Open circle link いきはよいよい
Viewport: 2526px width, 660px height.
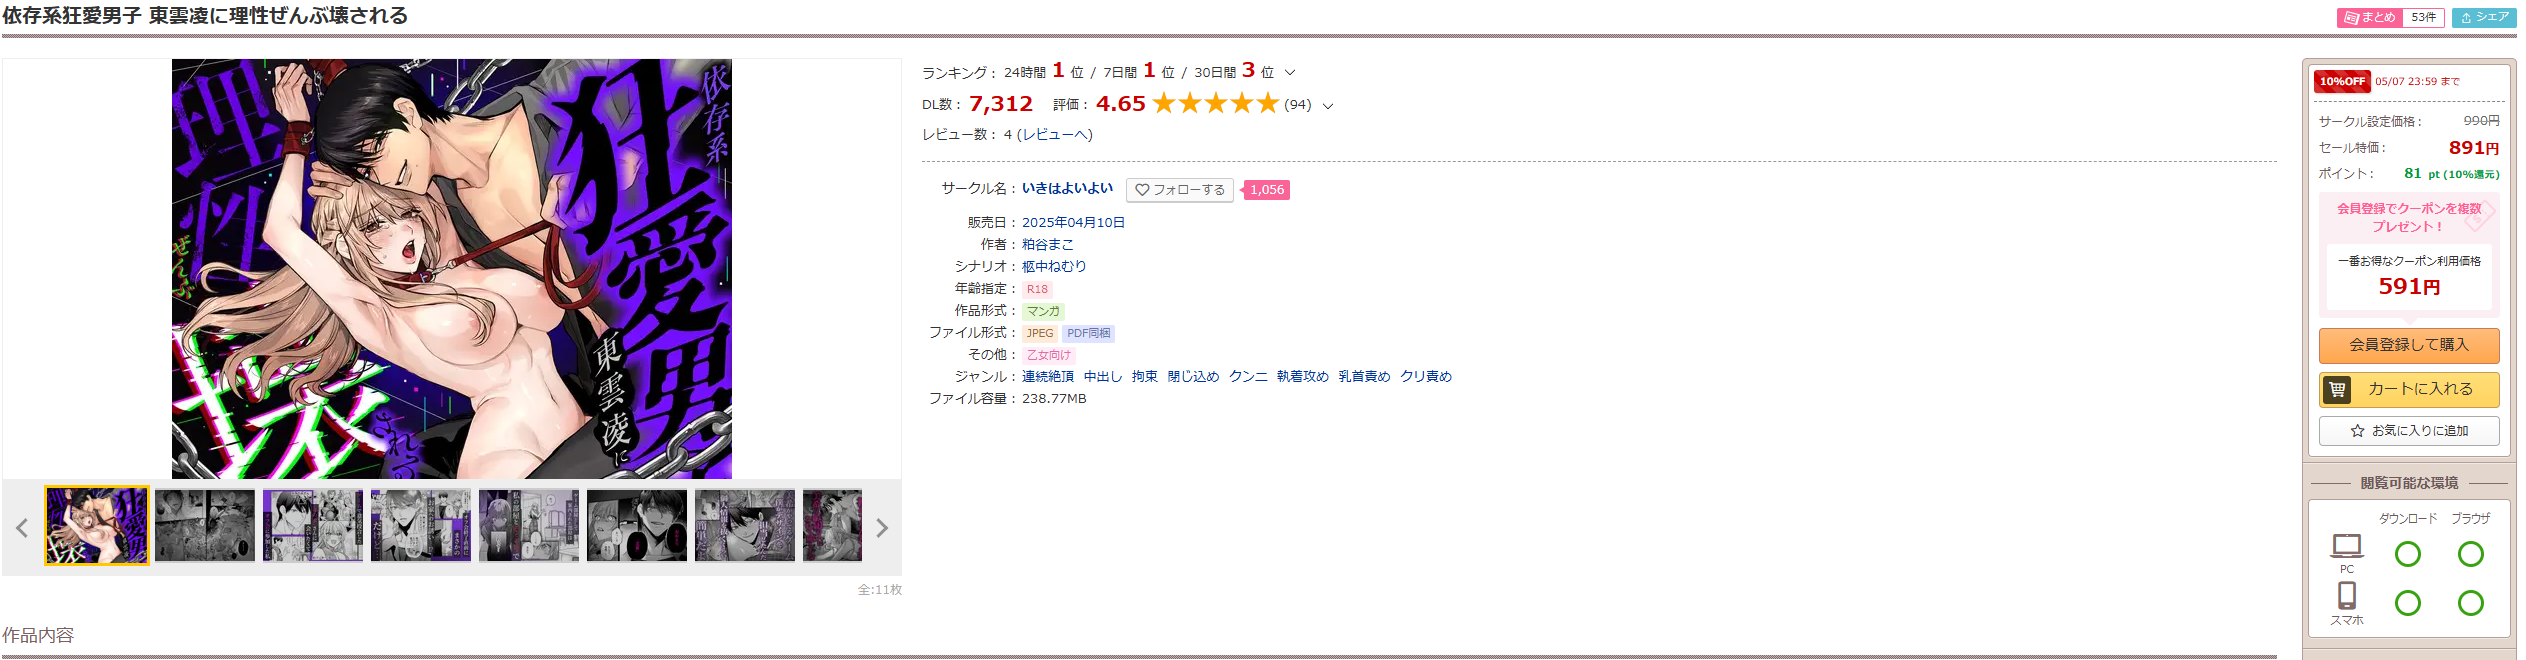1067,188
